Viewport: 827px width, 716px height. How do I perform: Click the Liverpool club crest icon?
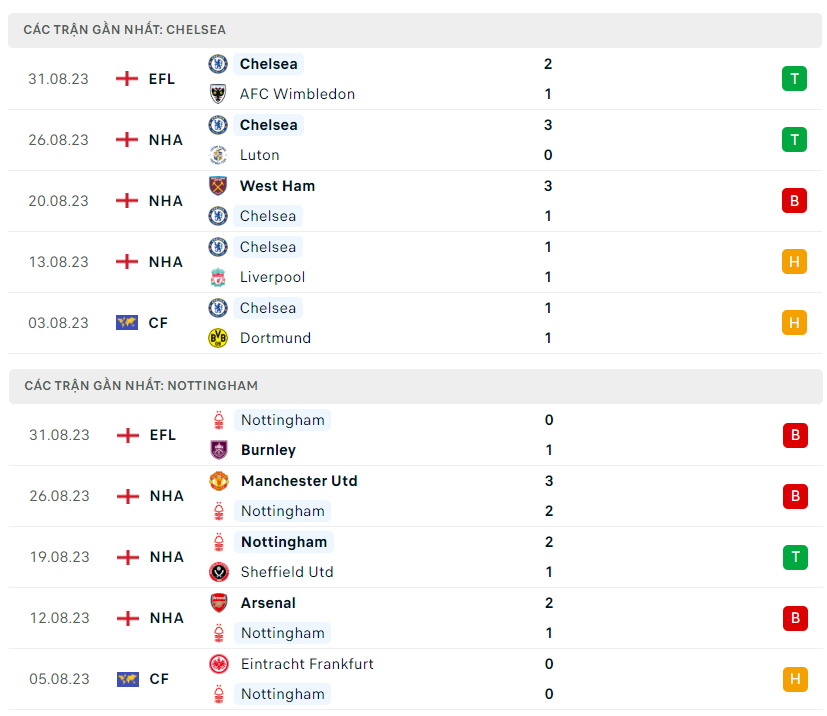click(218, 277)
